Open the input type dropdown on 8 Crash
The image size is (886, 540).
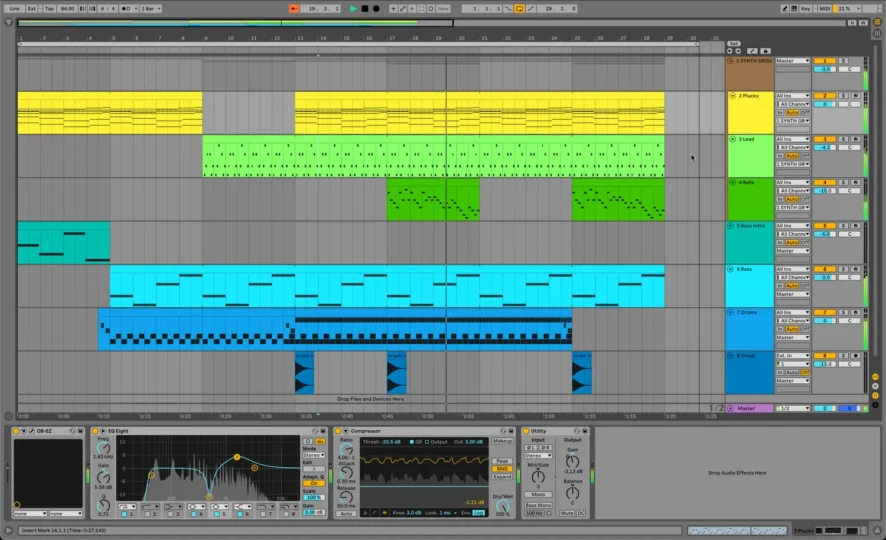pyautogui.click(x=793, y=355)
